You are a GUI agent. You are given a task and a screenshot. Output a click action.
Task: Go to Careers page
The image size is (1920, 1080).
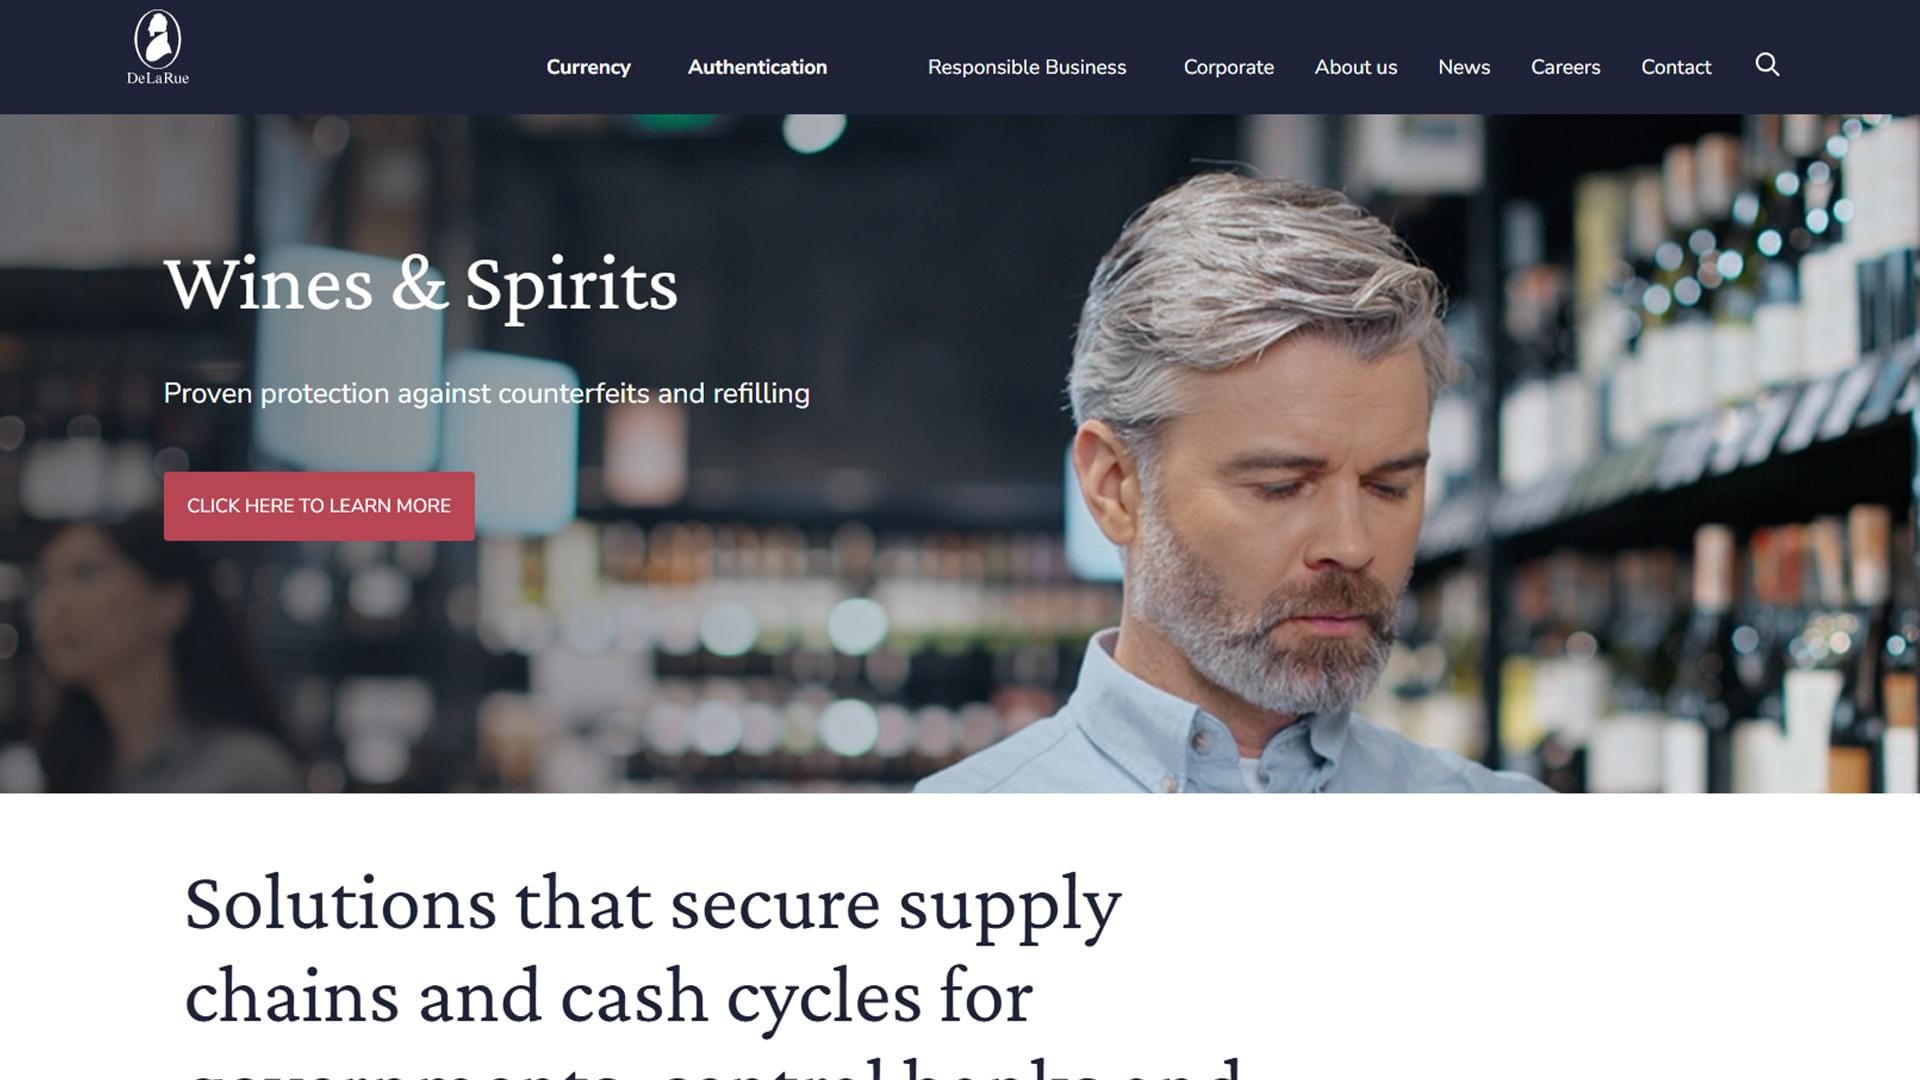tap(1566, 67)
